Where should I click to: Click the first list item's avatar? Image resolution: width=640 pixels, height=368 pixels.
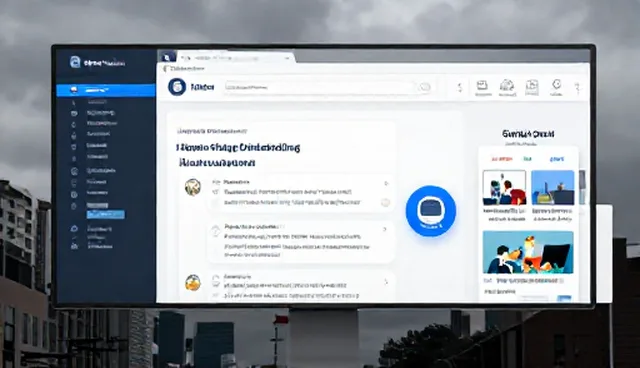[x=193, y=187]
